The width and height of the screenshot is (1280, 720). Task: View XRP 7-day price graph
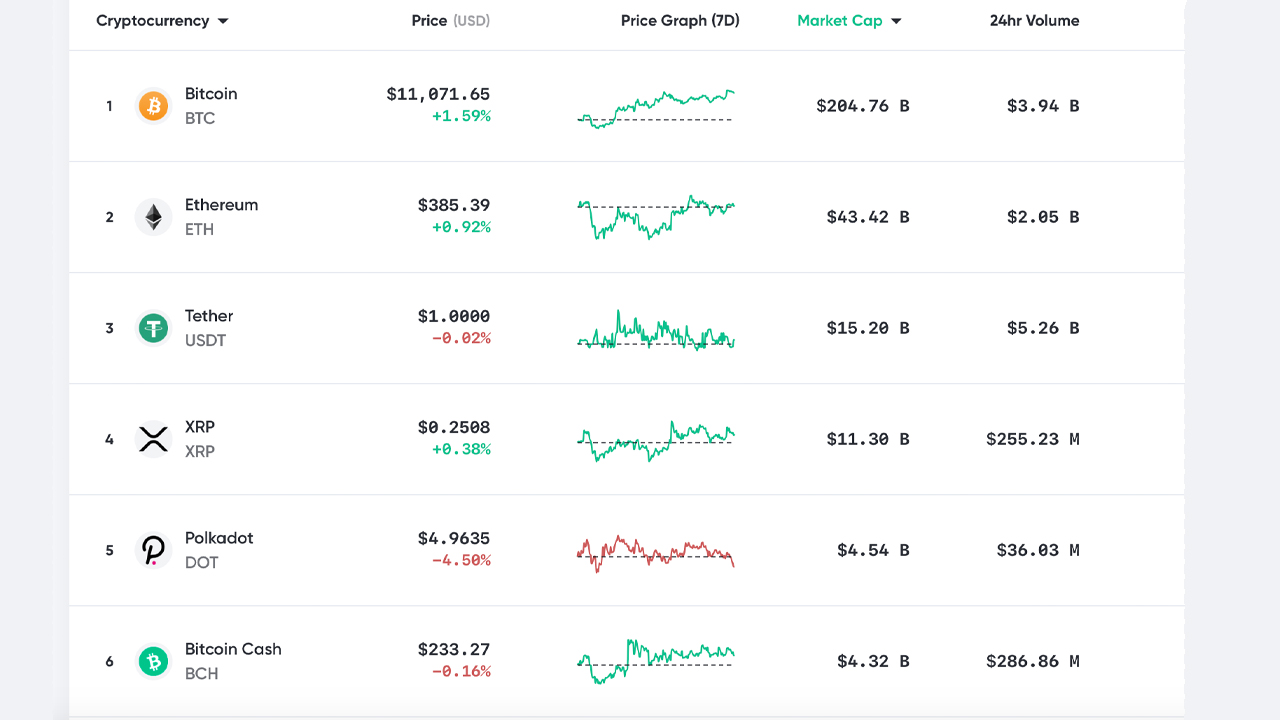coord(656,441)
